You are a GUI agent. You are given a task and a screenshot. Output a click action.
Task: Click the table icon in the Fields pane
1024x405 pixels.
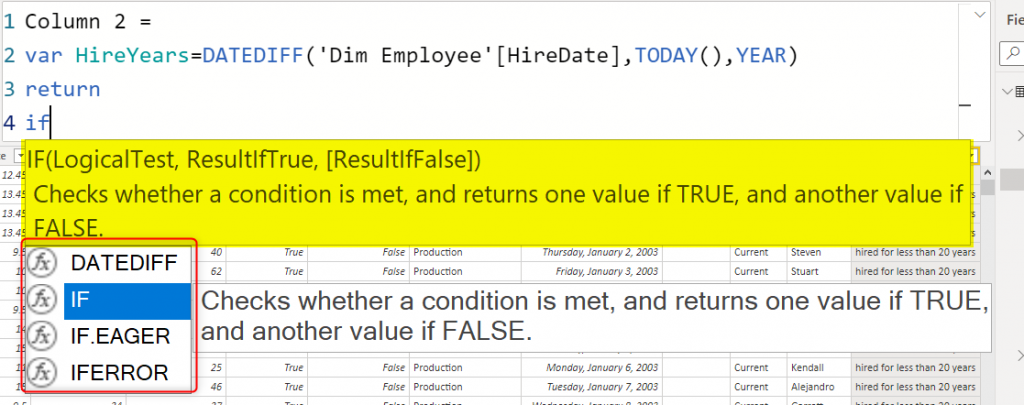[x=1019, y=92]
